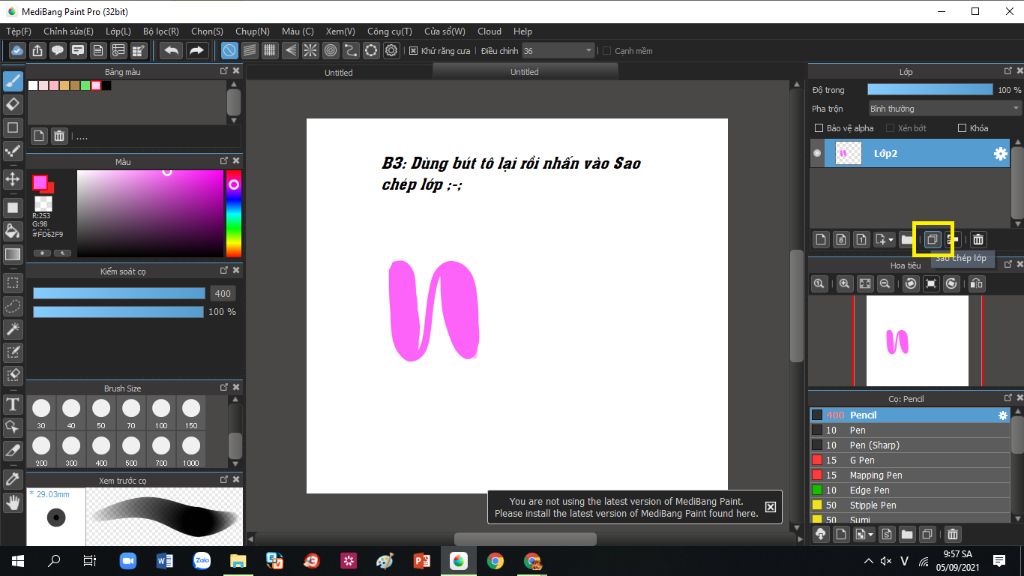Open the Điều chỉnh value dropdown
The image size is (1024, 576).
click(x=558, y=50)
